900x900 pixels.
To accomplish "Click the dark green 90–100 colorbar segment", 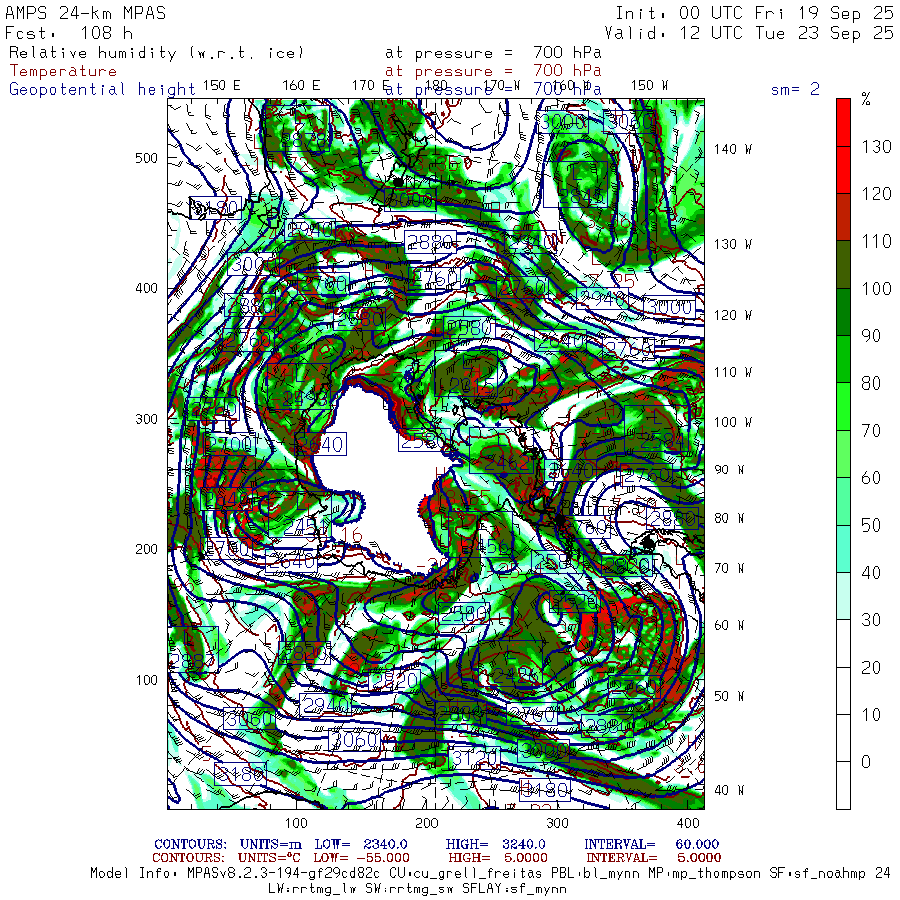I will tap(843, 312).
